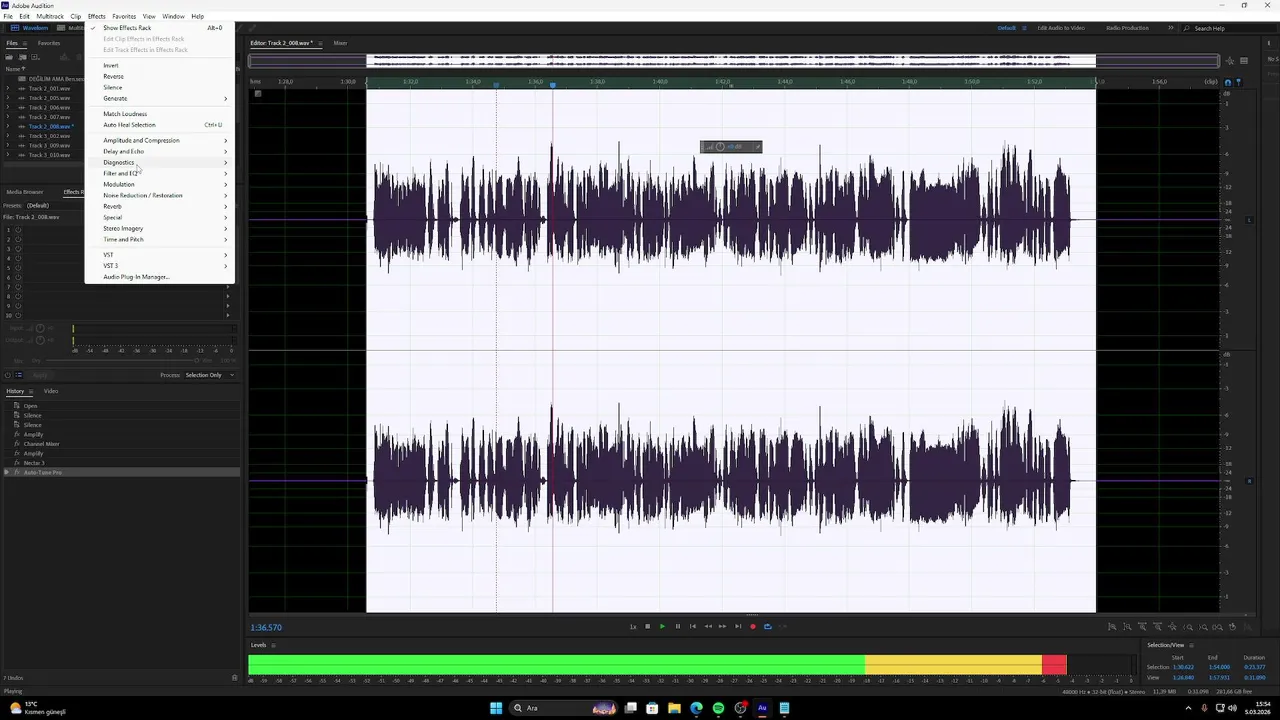
Task: Open Spotify from the taskbar
Action: pos(718,708)
